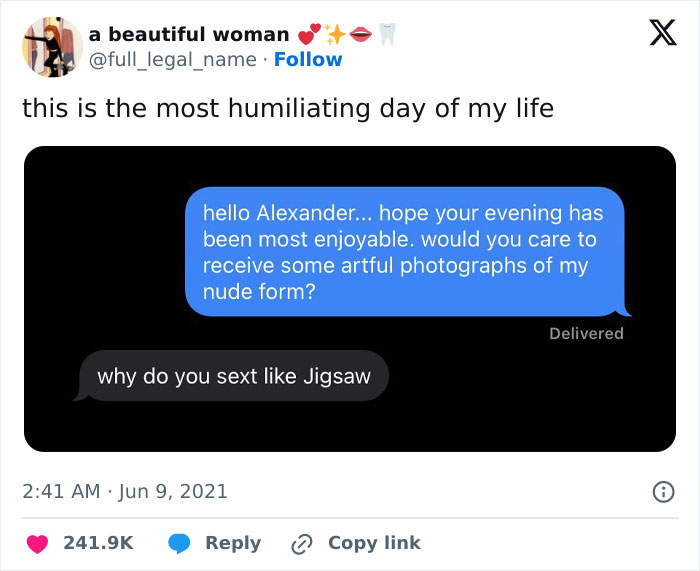The image size is (700, 571).
Task: Open the author's profile avatar
Action: [x=49, y=46]
